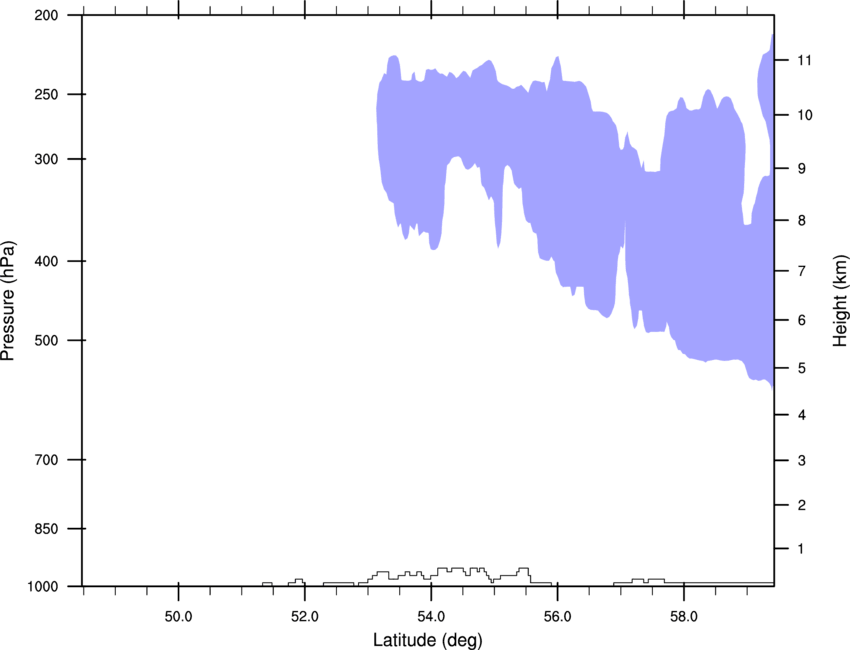
Task: Pick the 5 km height label
Action: click(802, 368)
